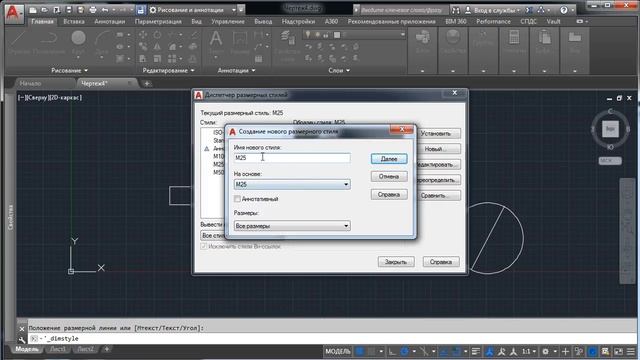Open the workspace 'Рисование и аннотации' dropdown
The width and height of the screenshot is (640, 360).
234,10
